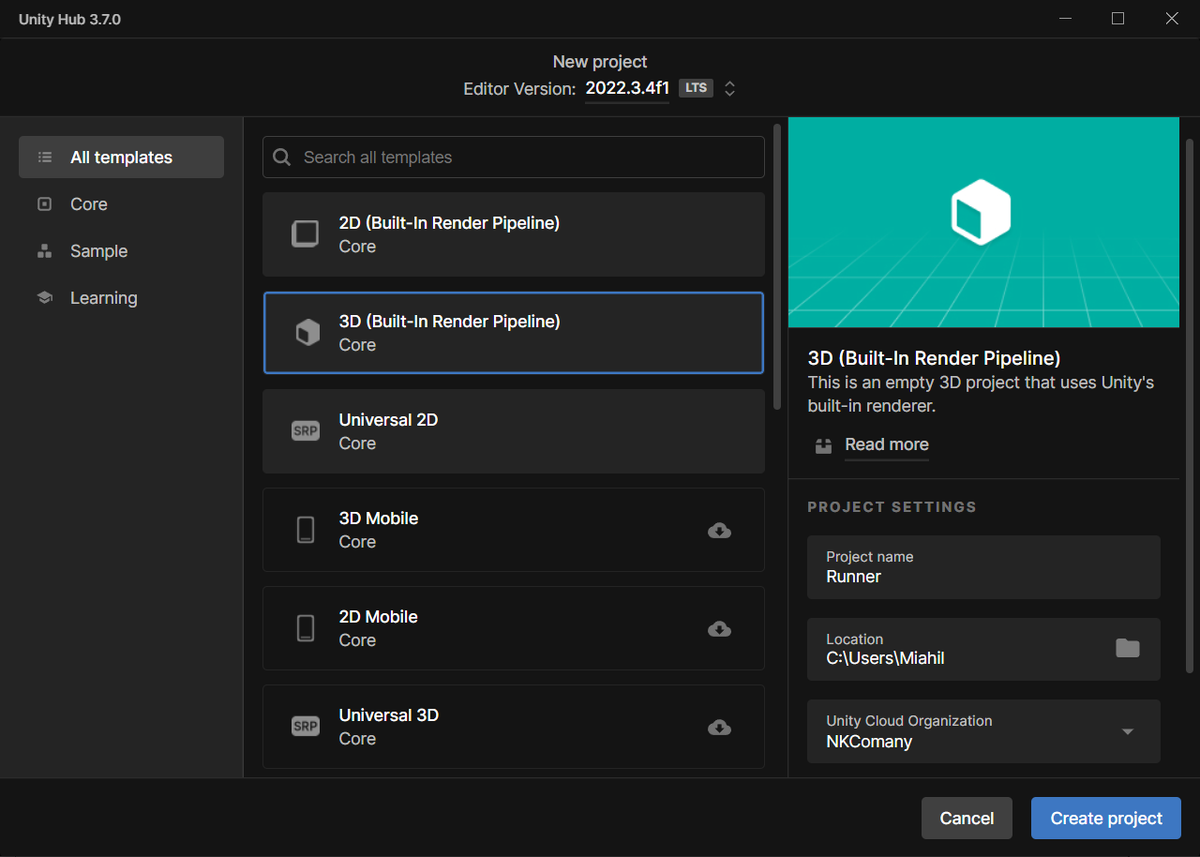Click the All templates list icon
Image resolution: width=1200 pixels, height=857 pixels.
tap(44, 157)
